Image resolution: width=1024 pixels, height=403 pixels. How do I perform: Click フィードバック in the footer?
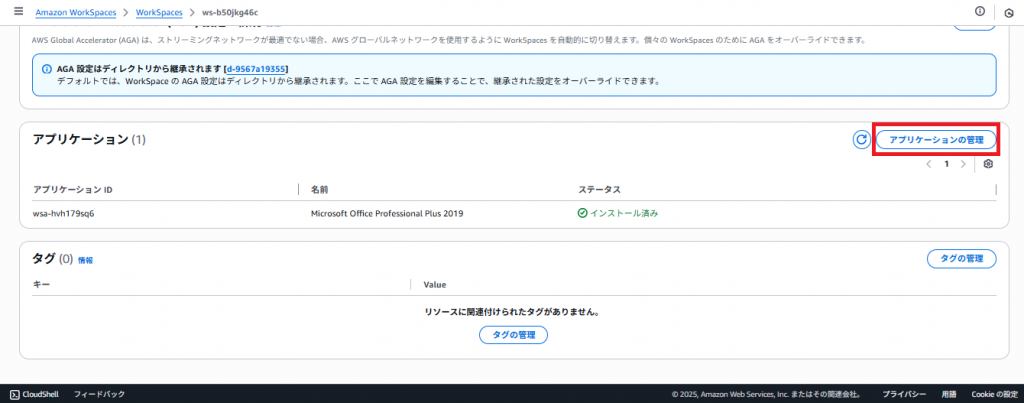99,394
